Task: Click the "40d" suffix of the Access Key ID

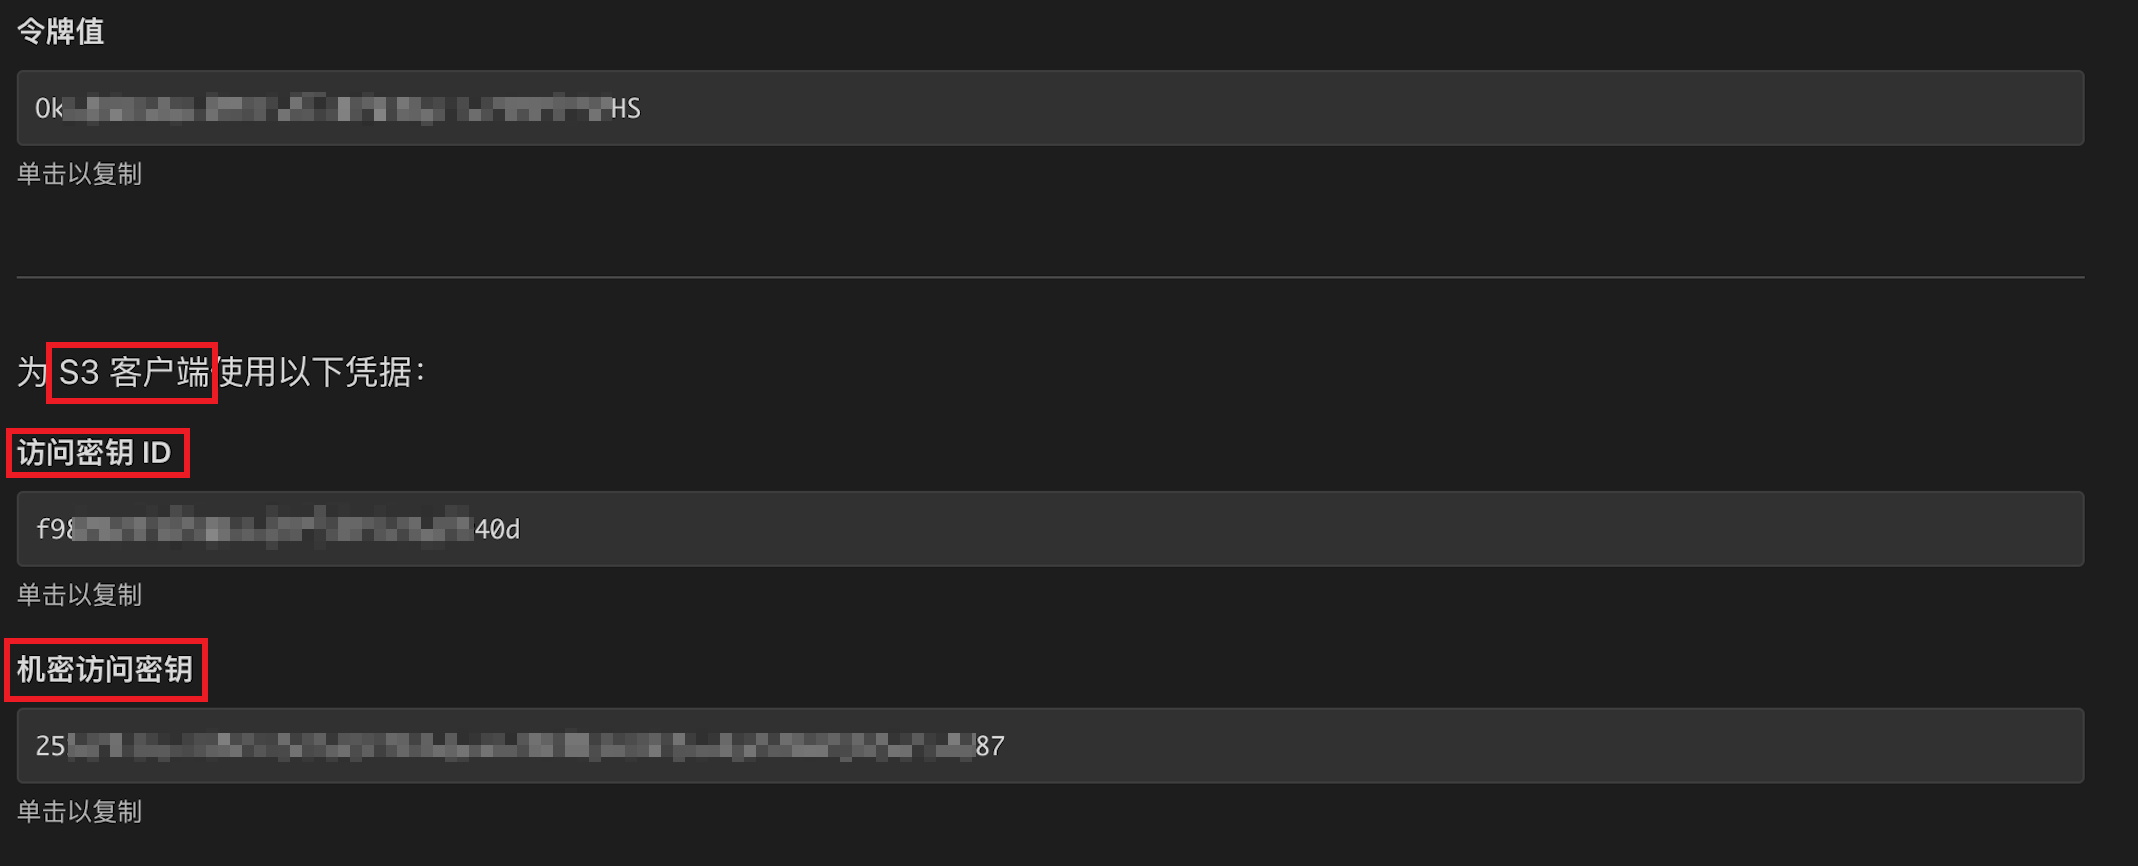Action: (x=497, y=529)
